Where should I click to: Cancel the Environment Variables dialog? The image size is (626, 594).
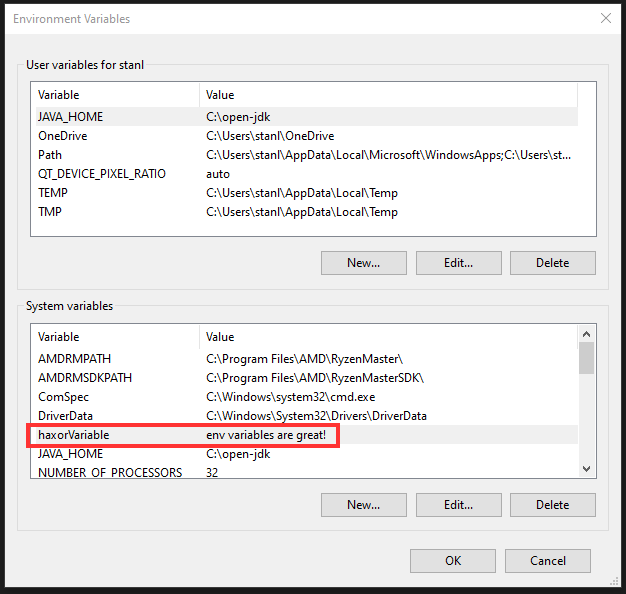[x=547, y=560]
